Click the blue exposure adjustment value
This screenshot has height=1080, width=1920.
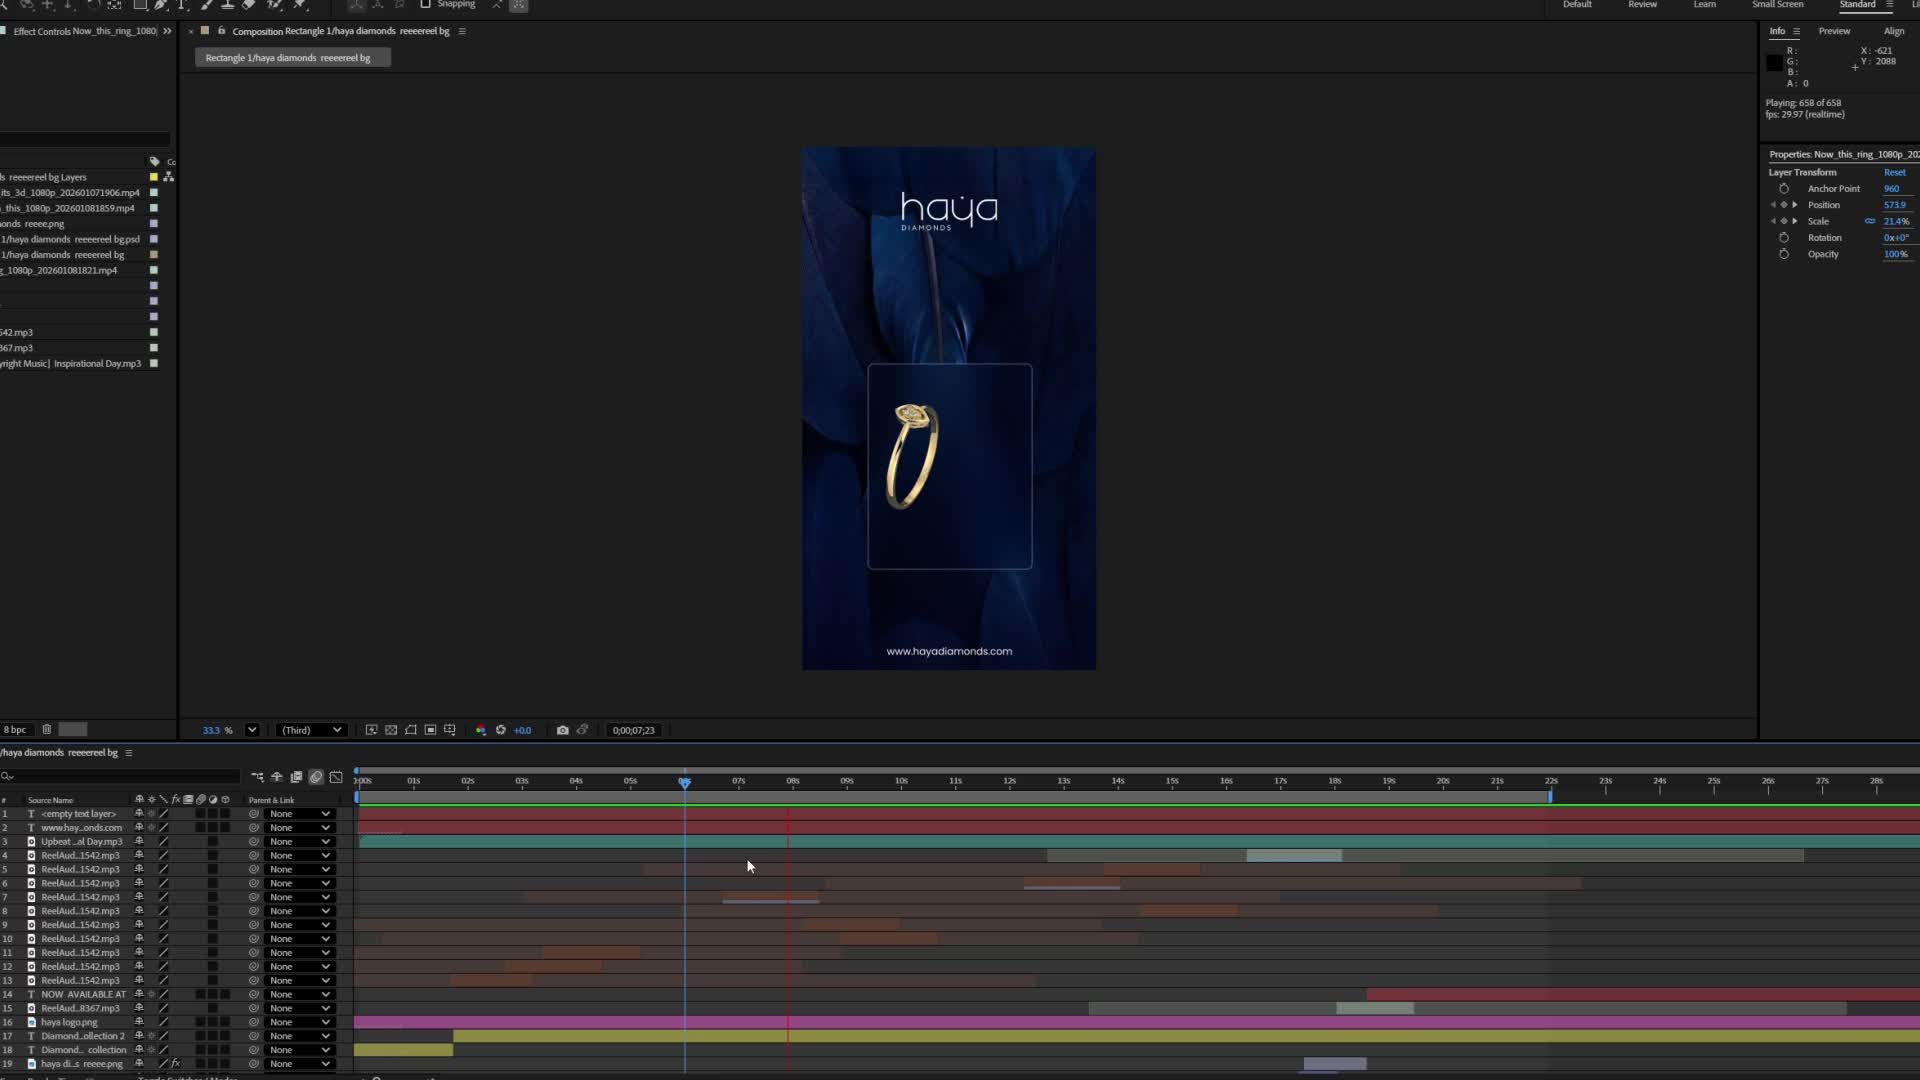click(x=523, y=730)
